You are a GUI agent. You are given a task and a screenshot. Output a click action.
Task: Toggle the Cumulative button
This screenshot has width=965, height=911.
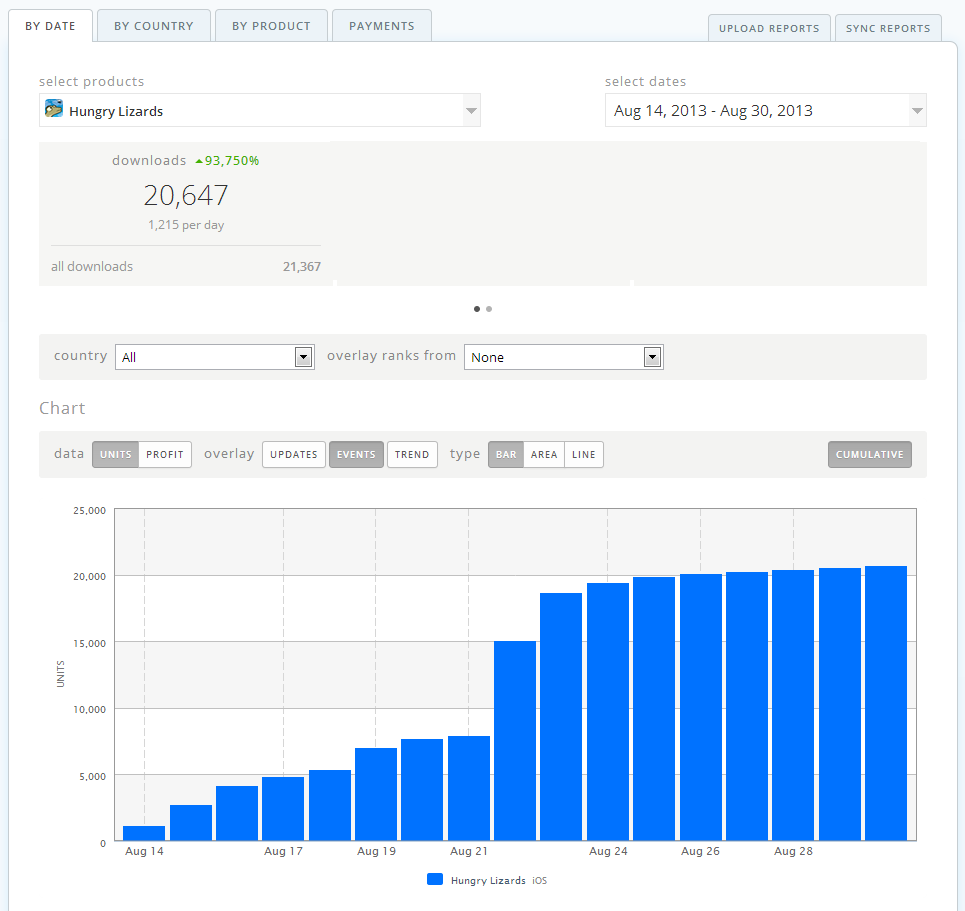[x=870, y=454]
